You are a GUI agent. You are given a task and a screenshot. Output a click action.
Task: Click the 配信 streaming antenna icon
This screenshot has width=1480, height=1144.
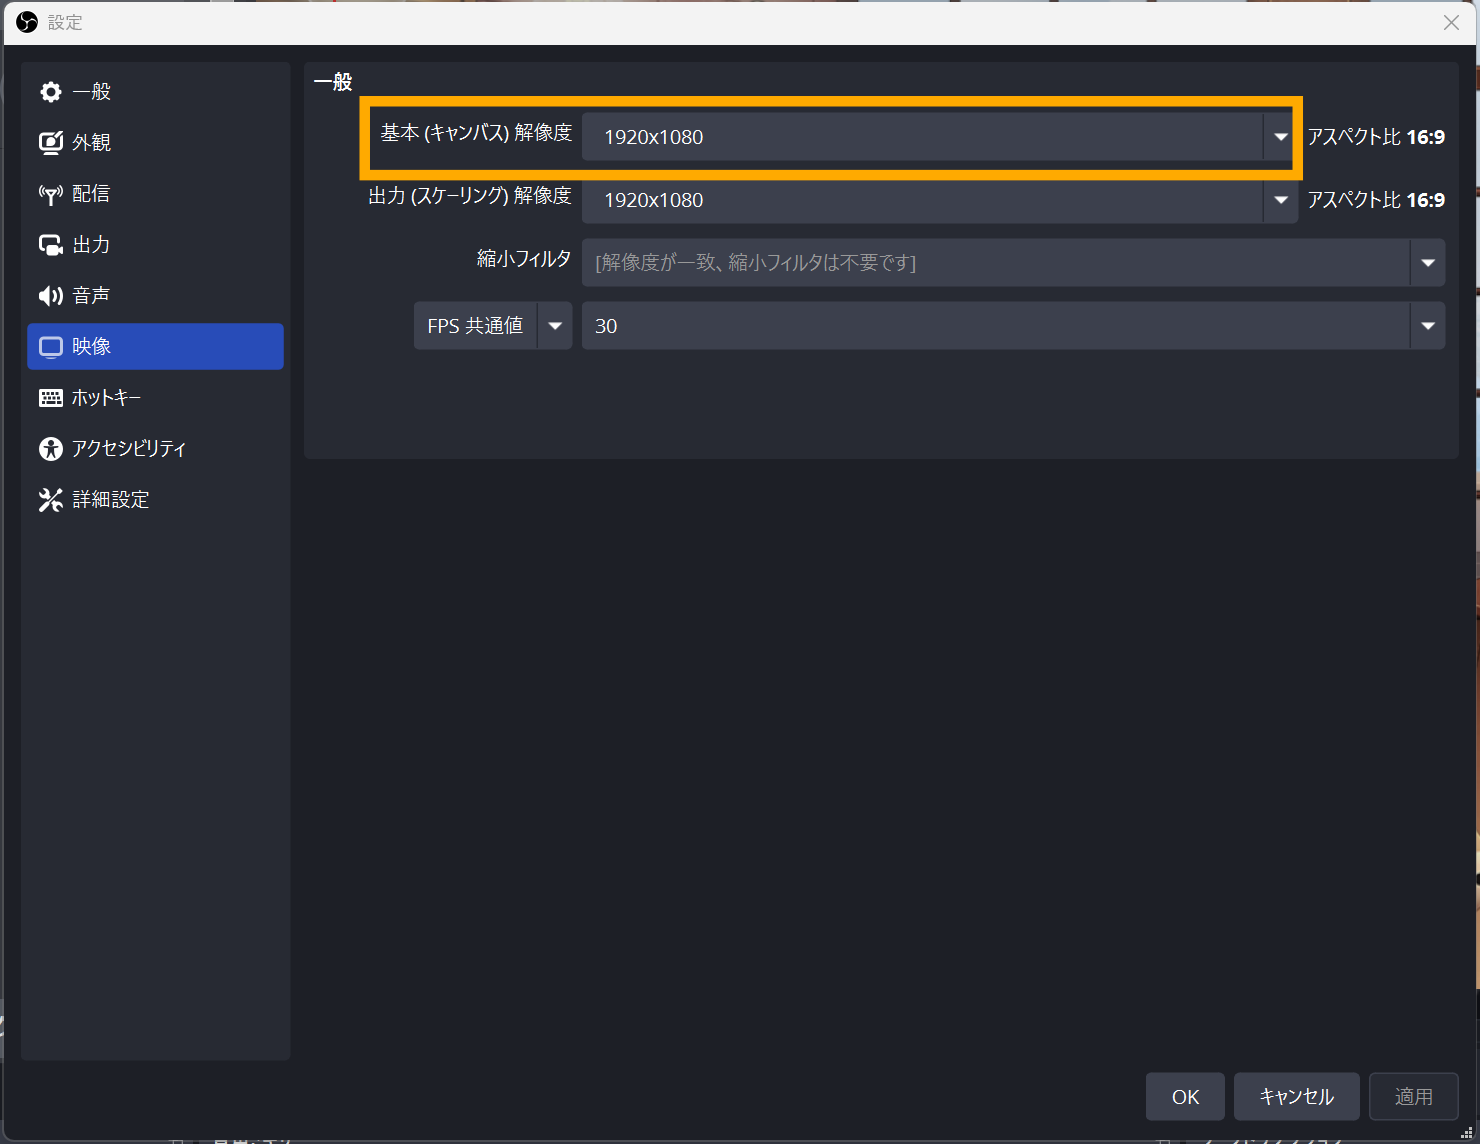[x=50, y=194]
